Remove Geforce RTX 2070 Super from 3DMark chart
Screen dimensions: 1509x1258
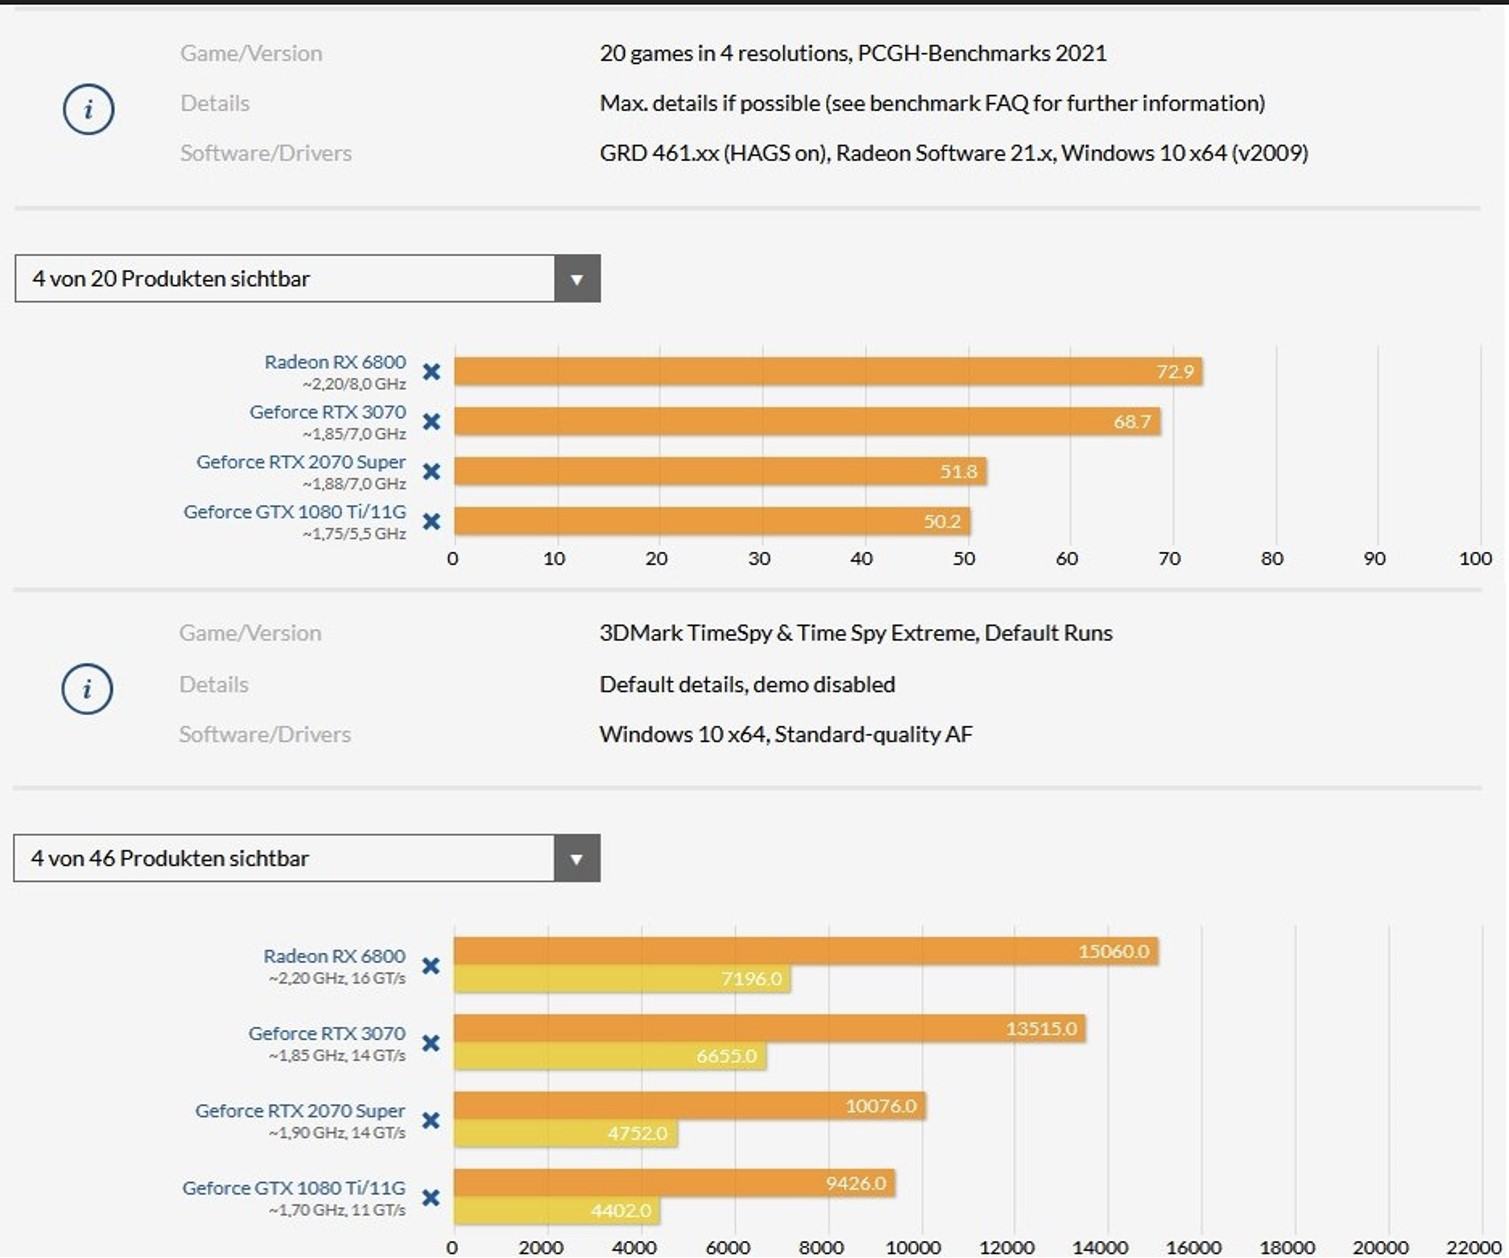tap(431, 1120)
